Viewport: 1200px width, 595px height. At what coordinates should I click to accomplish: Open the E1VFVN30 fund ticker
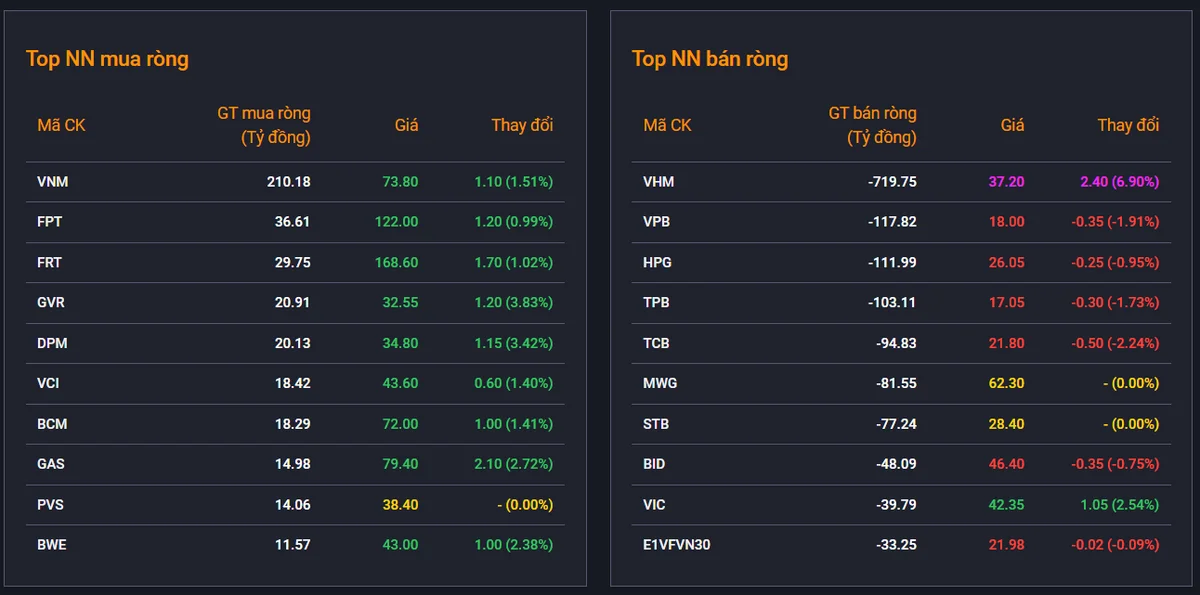click(677, 545)
